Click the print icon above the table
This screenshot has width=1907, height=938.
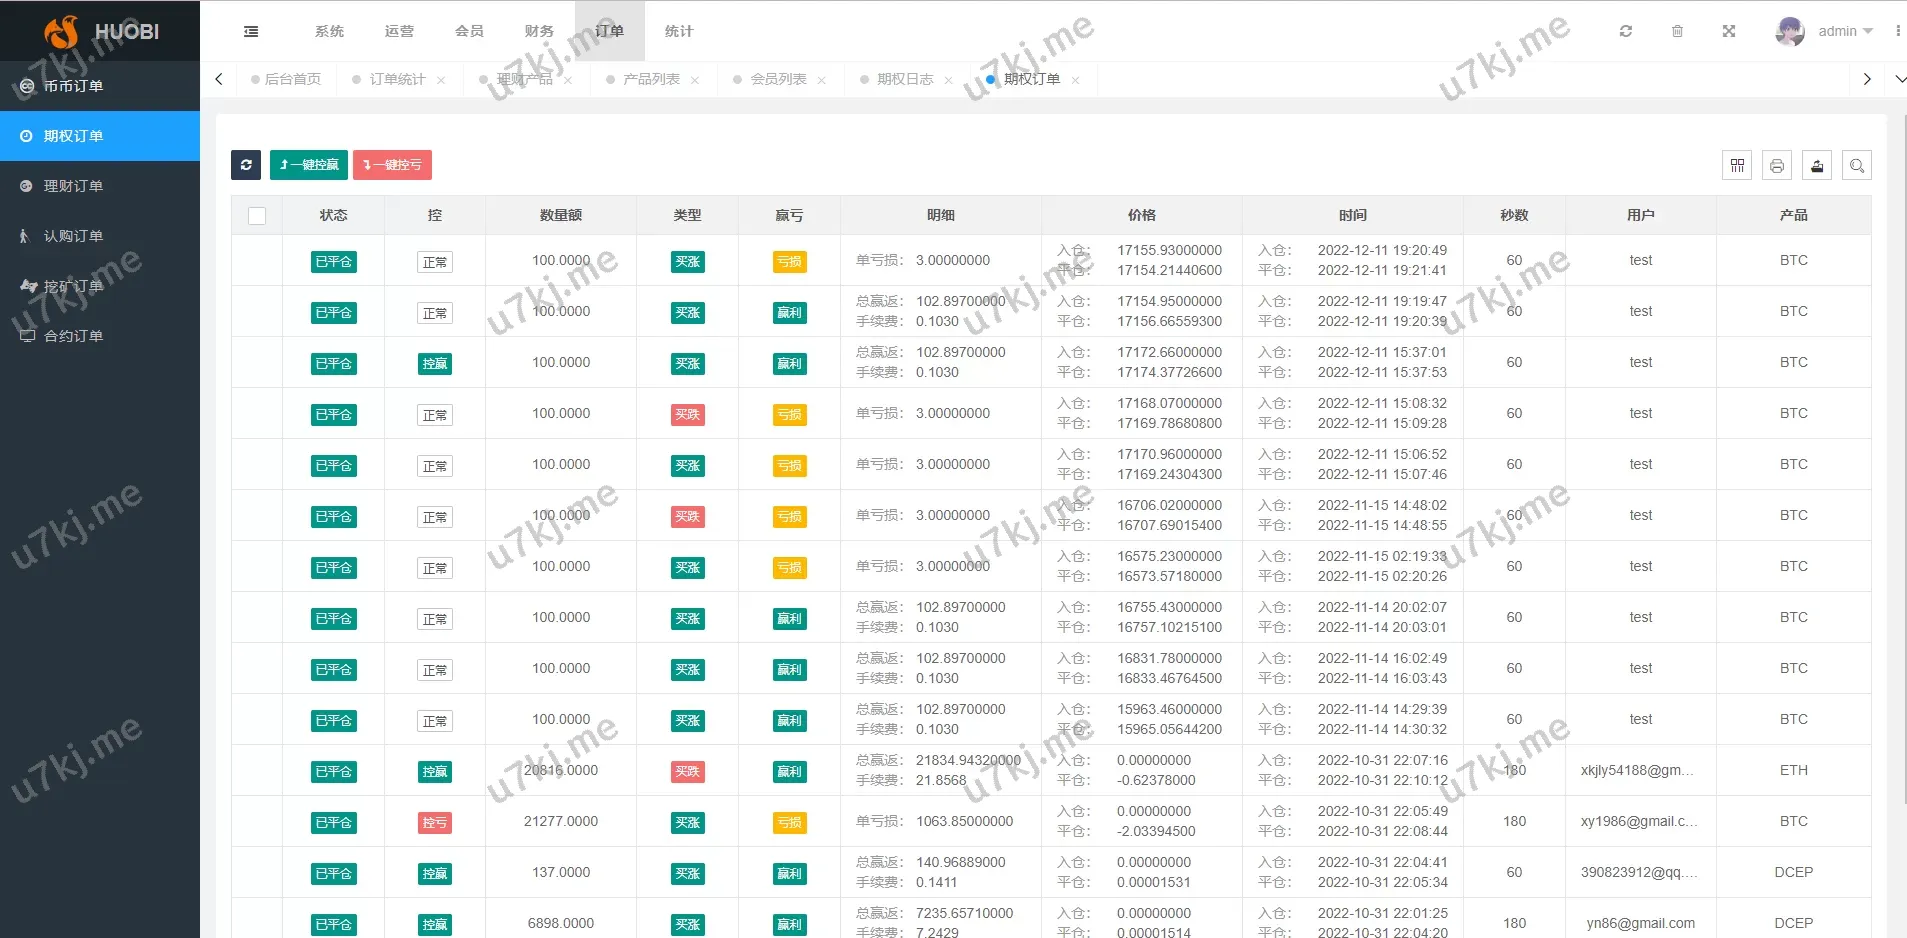pyautogui.click(x=1777, y=166)
